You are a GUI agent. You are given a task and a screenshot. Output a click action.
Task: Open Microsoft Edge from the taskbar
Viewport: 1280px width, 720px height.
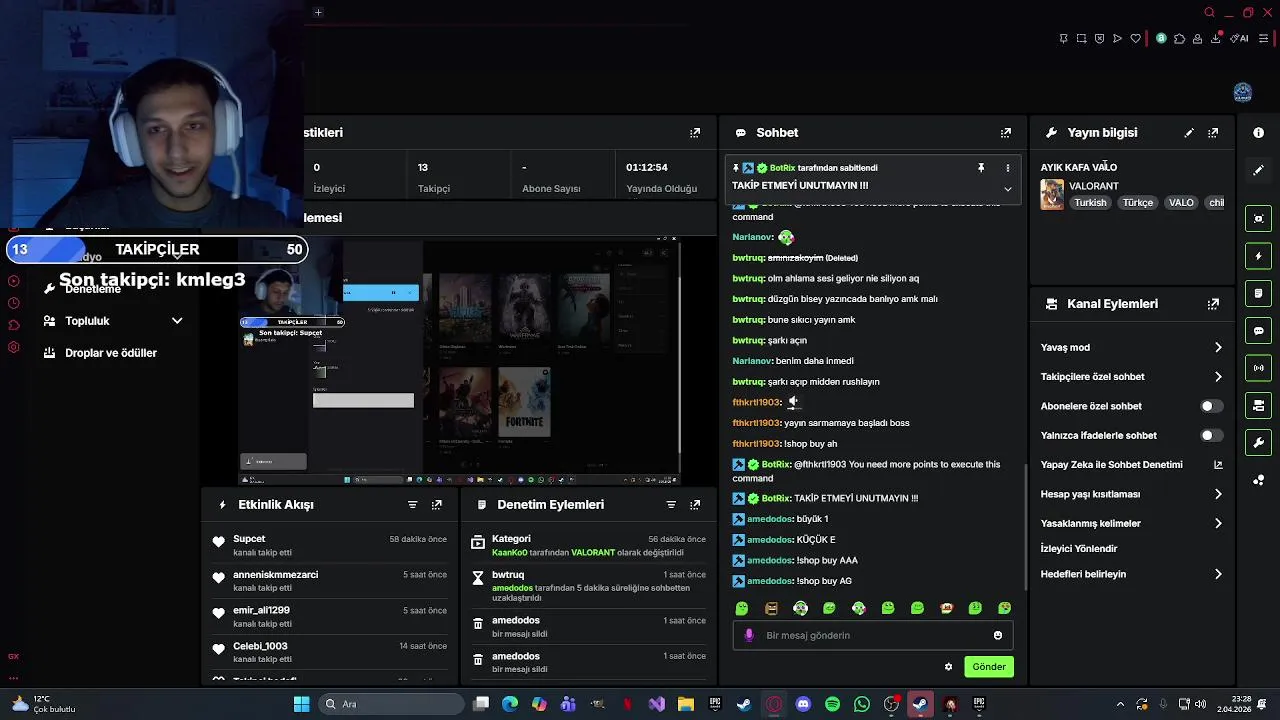510,704
